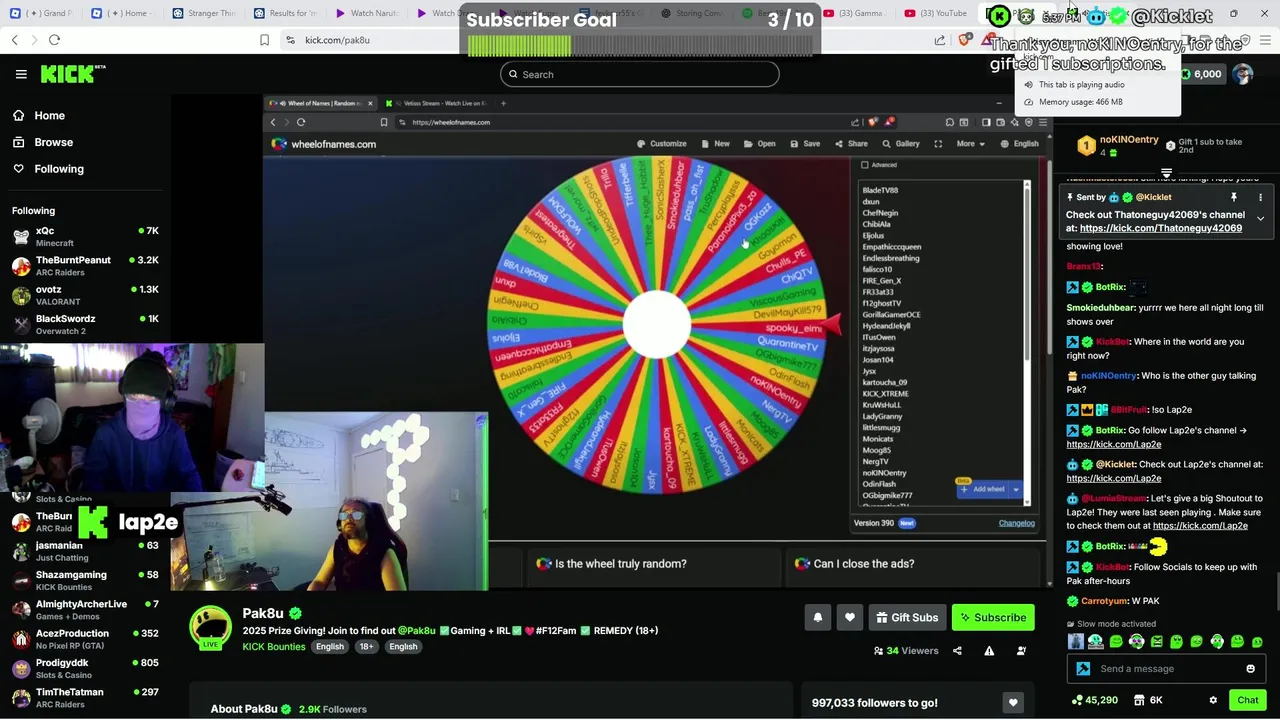Reload the kick.com page

point(54,40)
